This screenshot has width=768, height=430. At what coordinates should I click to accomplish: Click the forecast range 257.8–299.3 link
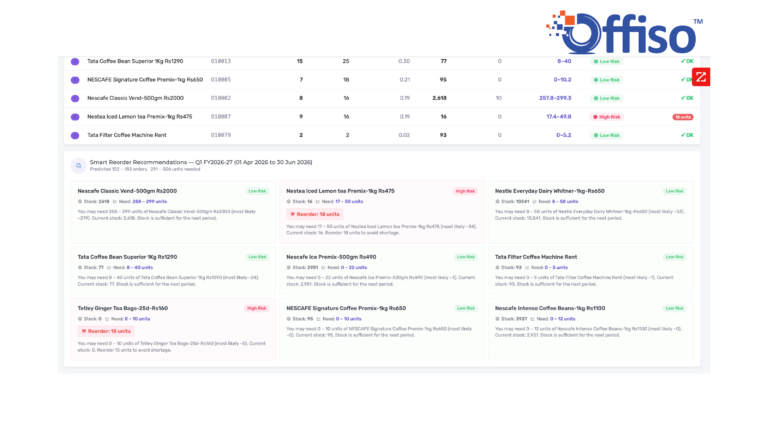[x=554, y=98]
